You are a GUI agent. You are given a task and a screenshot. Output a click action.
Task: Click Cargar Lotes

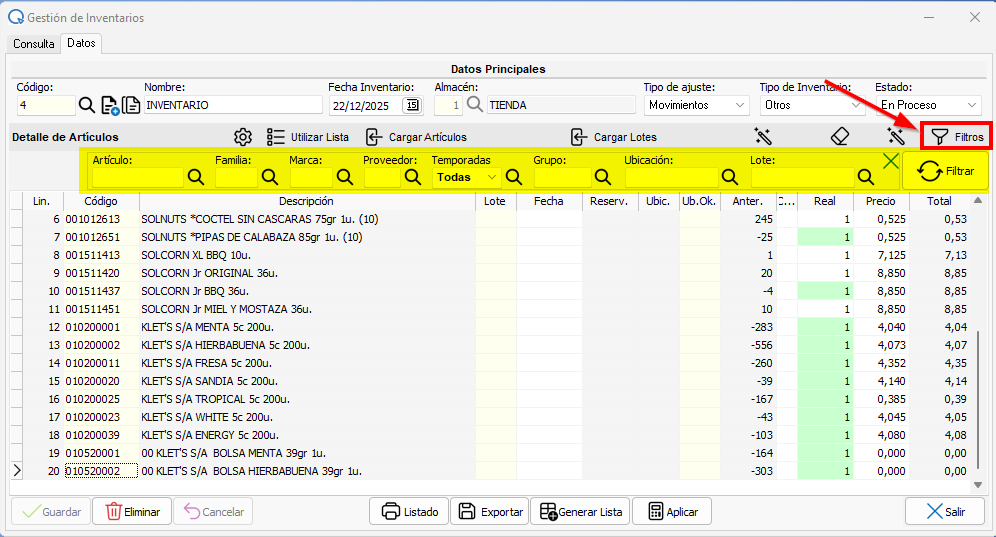click(614, 137)
